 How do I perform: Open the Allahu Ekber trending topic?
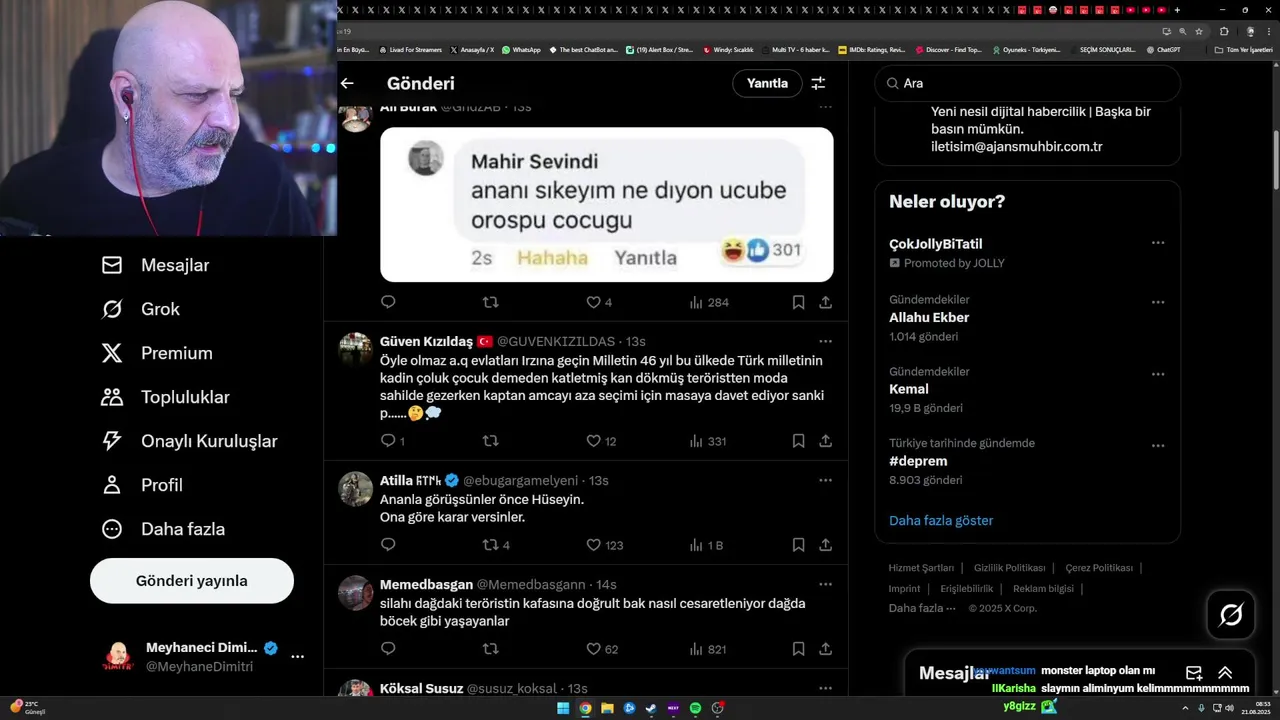tap(929, 317)
